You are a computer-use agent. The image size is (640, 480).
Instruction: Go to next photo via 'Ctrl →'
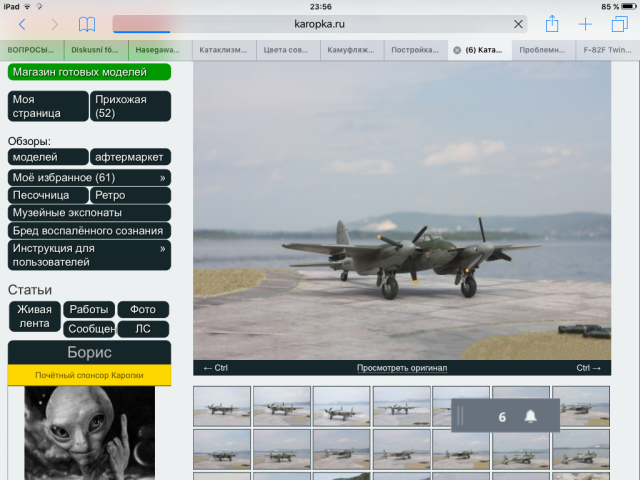pos(588,368)
